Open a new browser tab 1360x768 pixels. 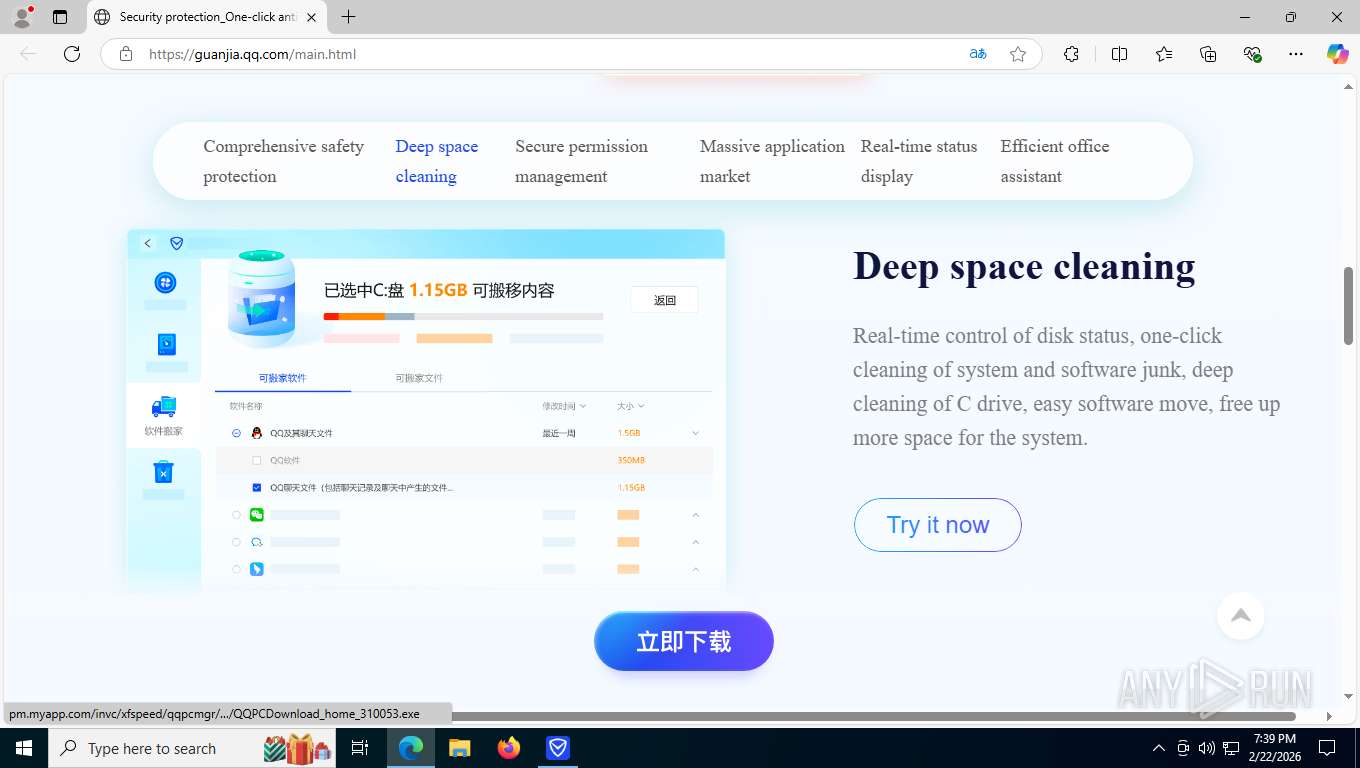pos(348,17)
